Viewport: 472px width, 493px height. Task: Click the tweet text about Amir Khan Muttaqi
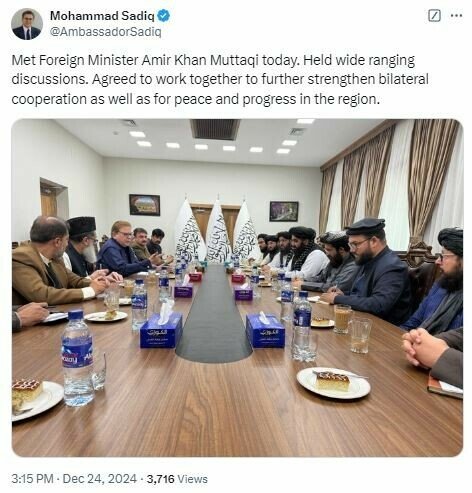click(x=220, y=80)
